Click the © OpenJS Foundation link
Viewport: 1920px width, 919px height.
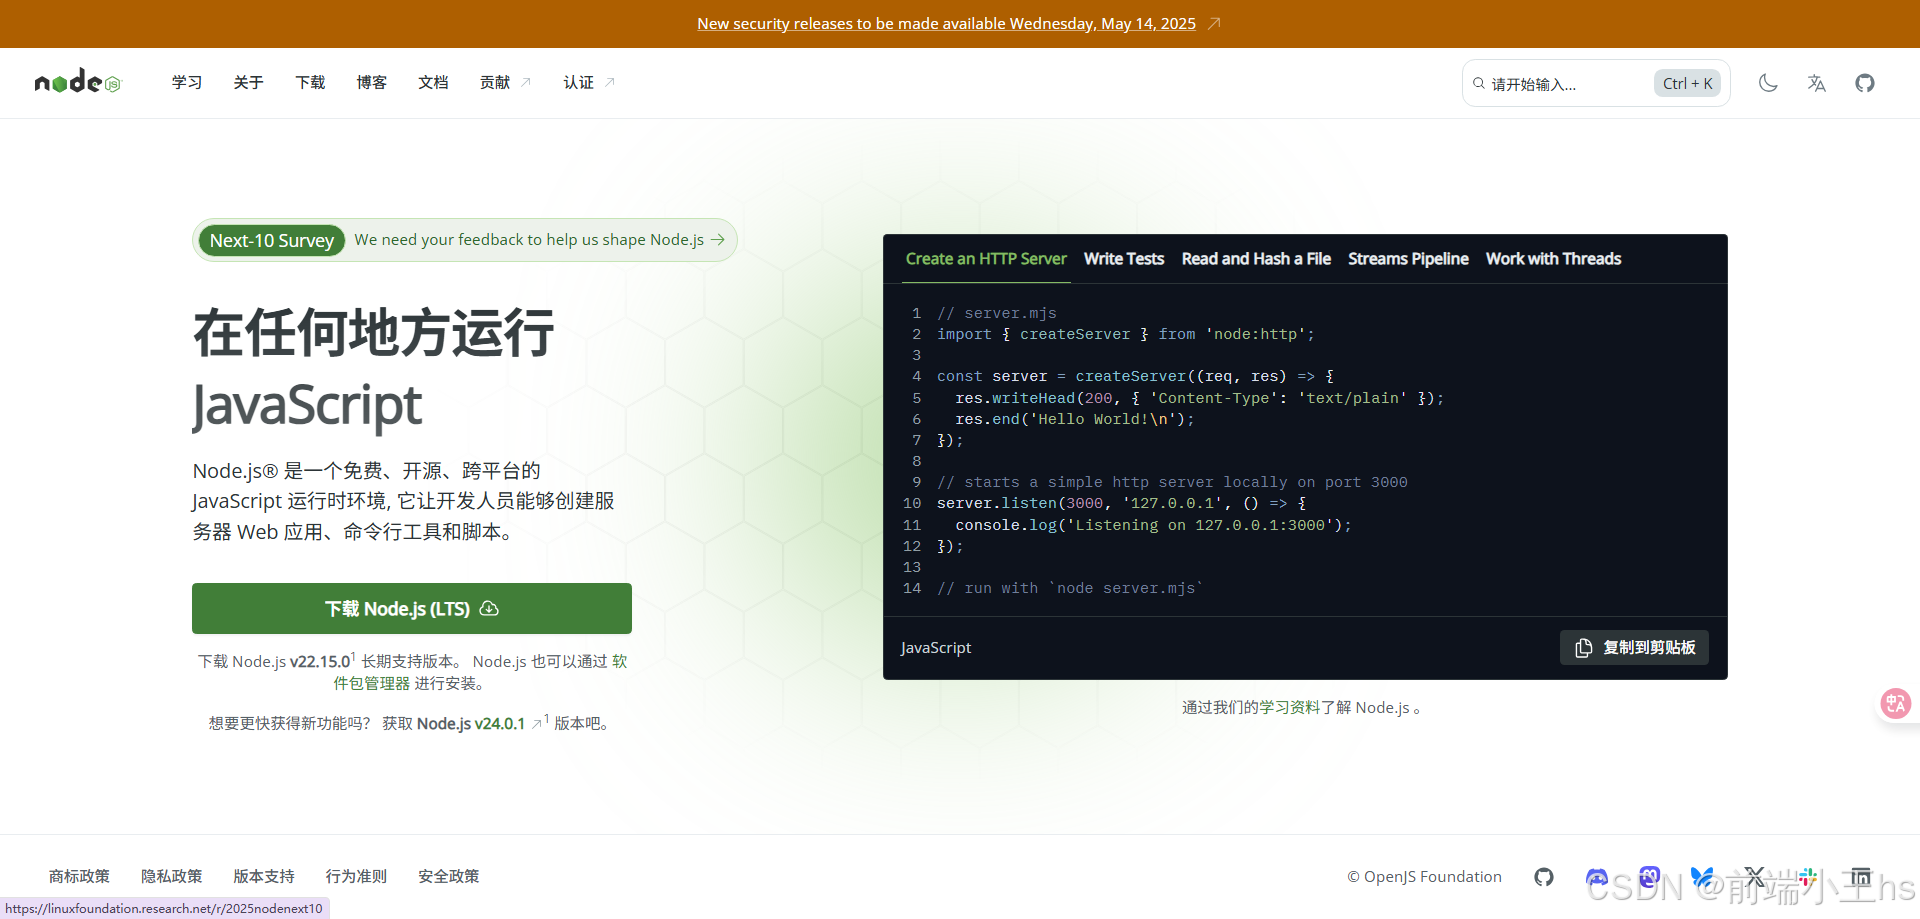click(1424, 877)
